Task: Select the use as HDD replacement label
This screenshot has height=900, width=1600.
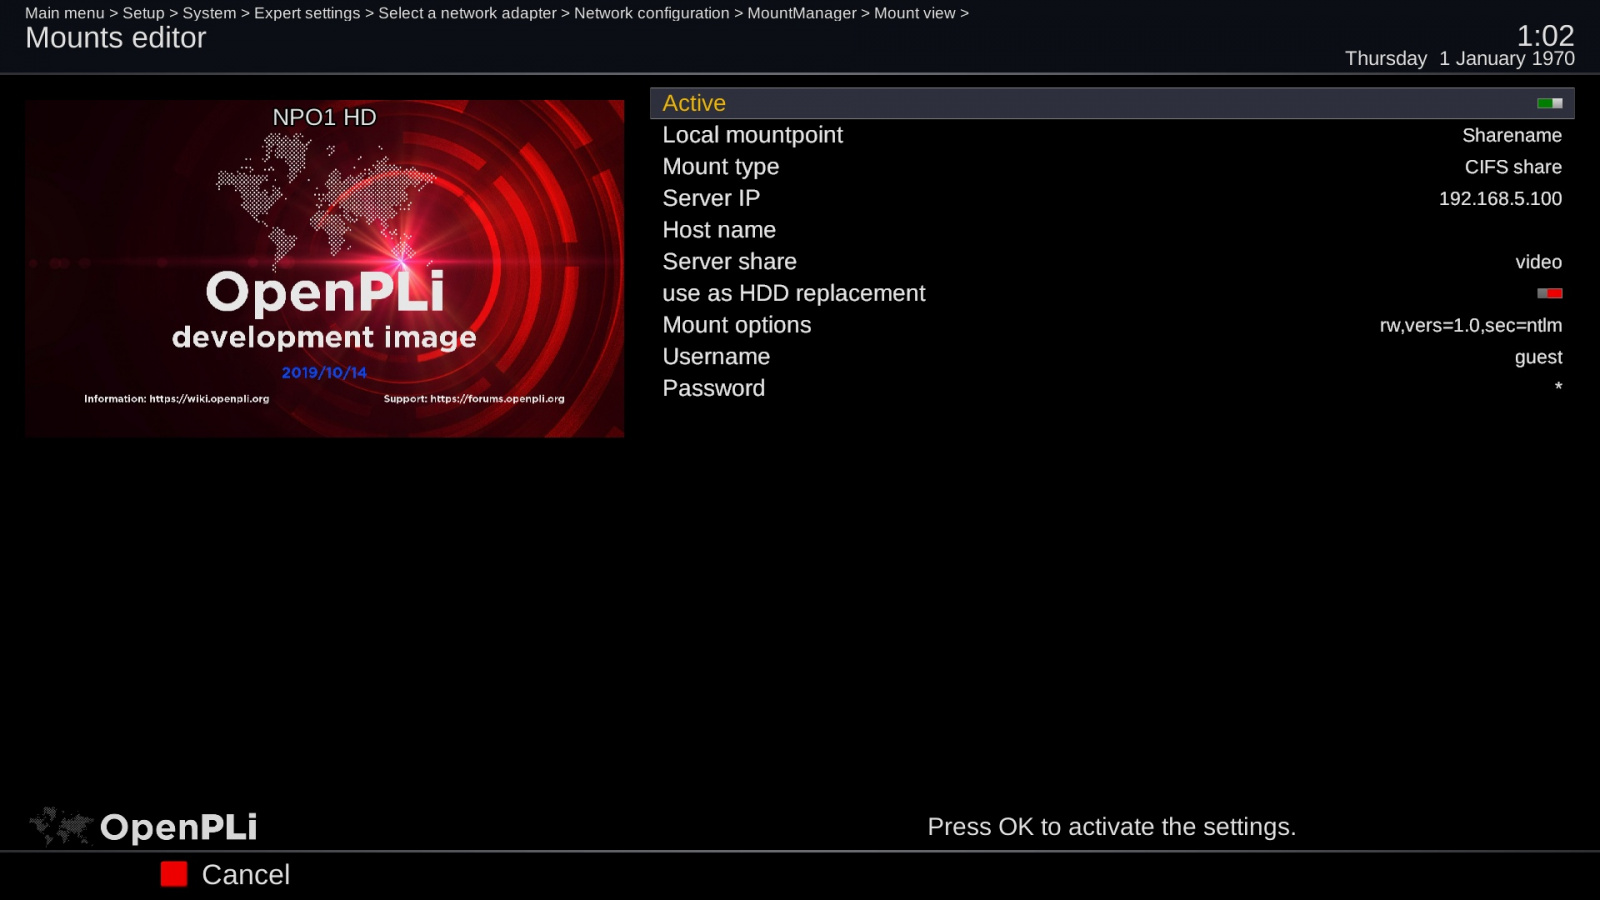Action: [793, 293]
